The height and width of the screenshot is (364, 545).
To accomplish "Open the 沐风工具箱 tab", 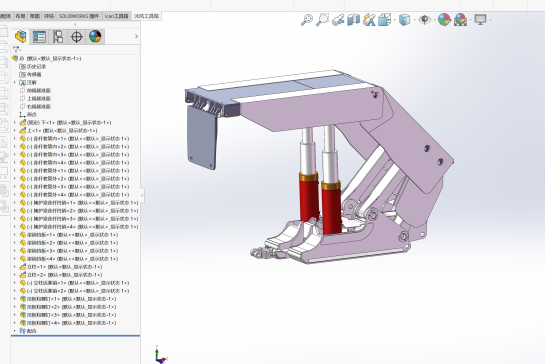I will point(146,16).
